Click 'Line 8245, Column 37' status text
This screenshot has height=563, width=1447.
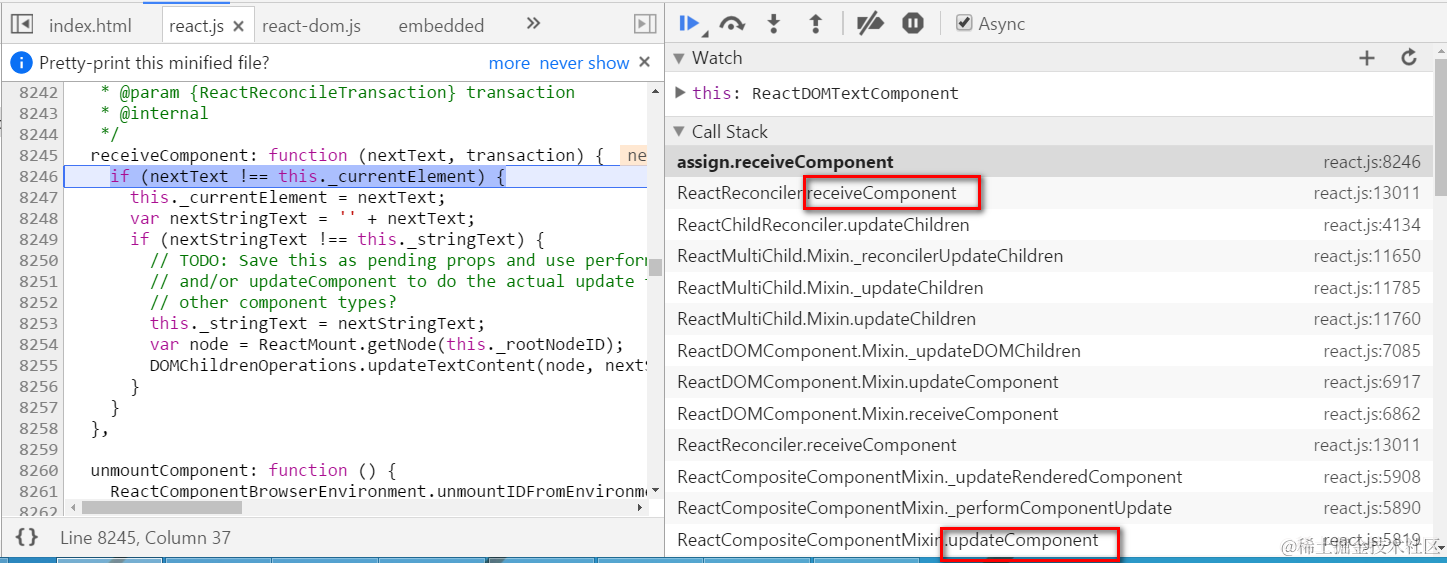click(145, 537)
